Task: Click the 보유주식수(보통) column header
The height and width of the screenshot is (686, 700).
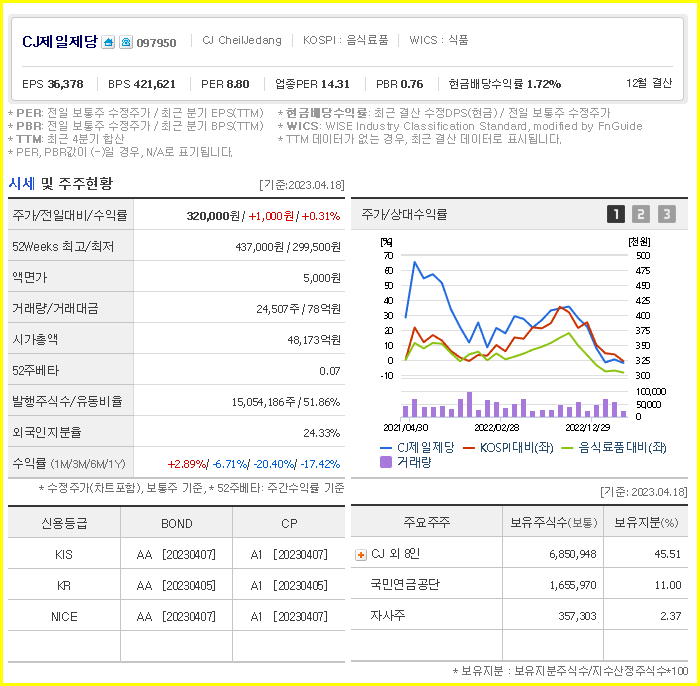Action: [554, 522]
